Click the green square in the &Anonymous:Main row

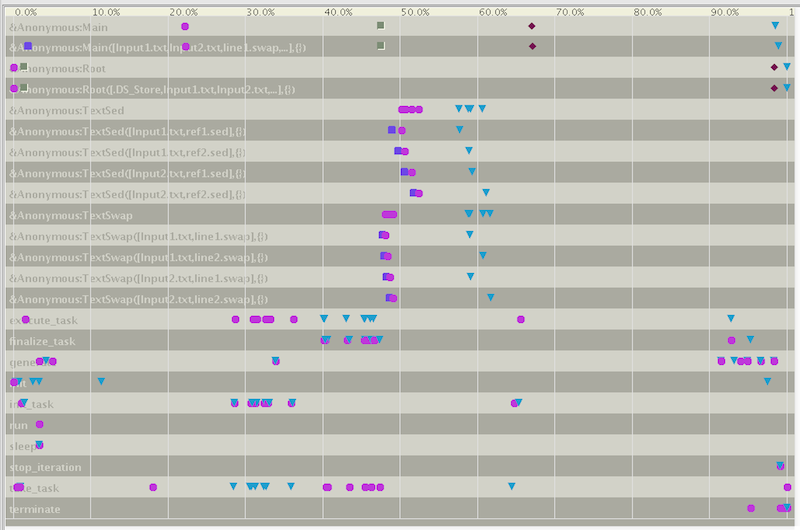pos(380,26)
